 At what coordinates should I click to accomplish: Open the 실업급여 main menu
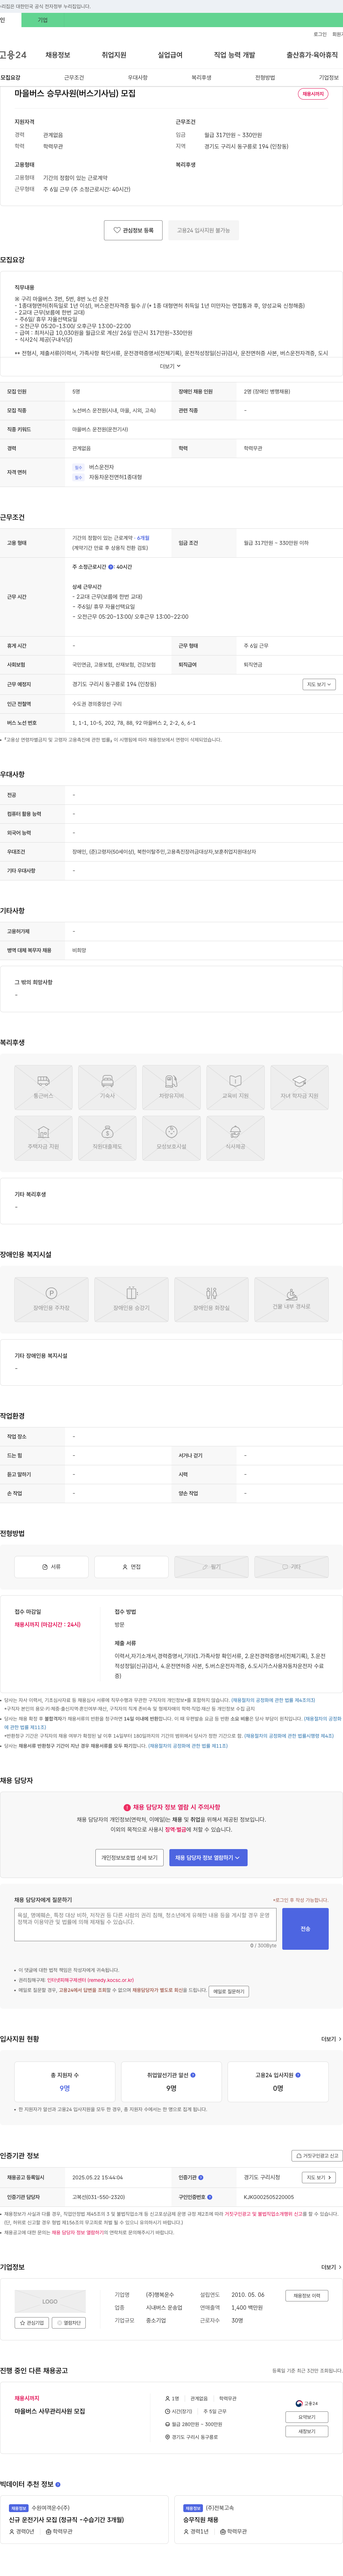click(x=170, y=55)
